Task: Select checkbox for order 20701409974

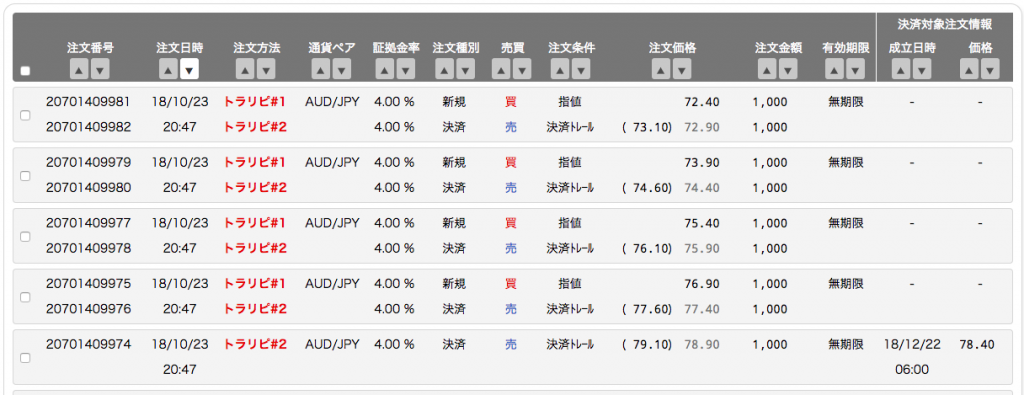Action: point(25,357)
